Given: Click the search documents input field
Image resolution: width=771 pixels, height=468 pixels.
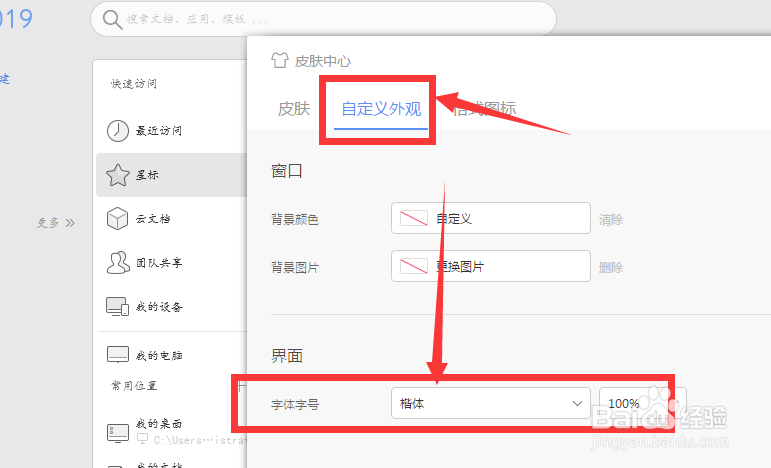Looking at the screenshot, I should [x=323, y=19].
